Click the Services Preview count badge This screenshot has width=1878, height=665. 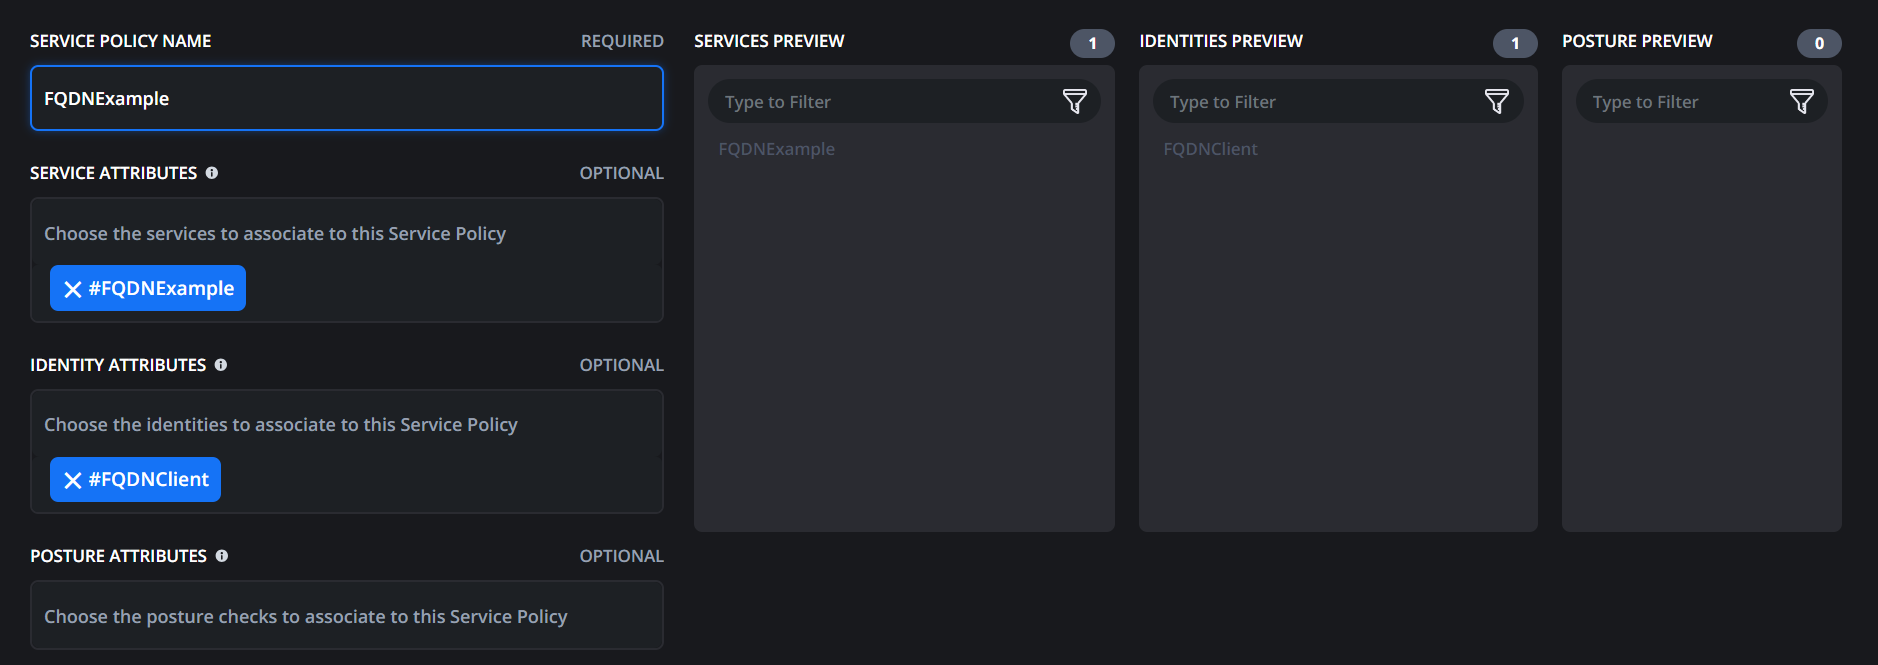pos(1092,43)
